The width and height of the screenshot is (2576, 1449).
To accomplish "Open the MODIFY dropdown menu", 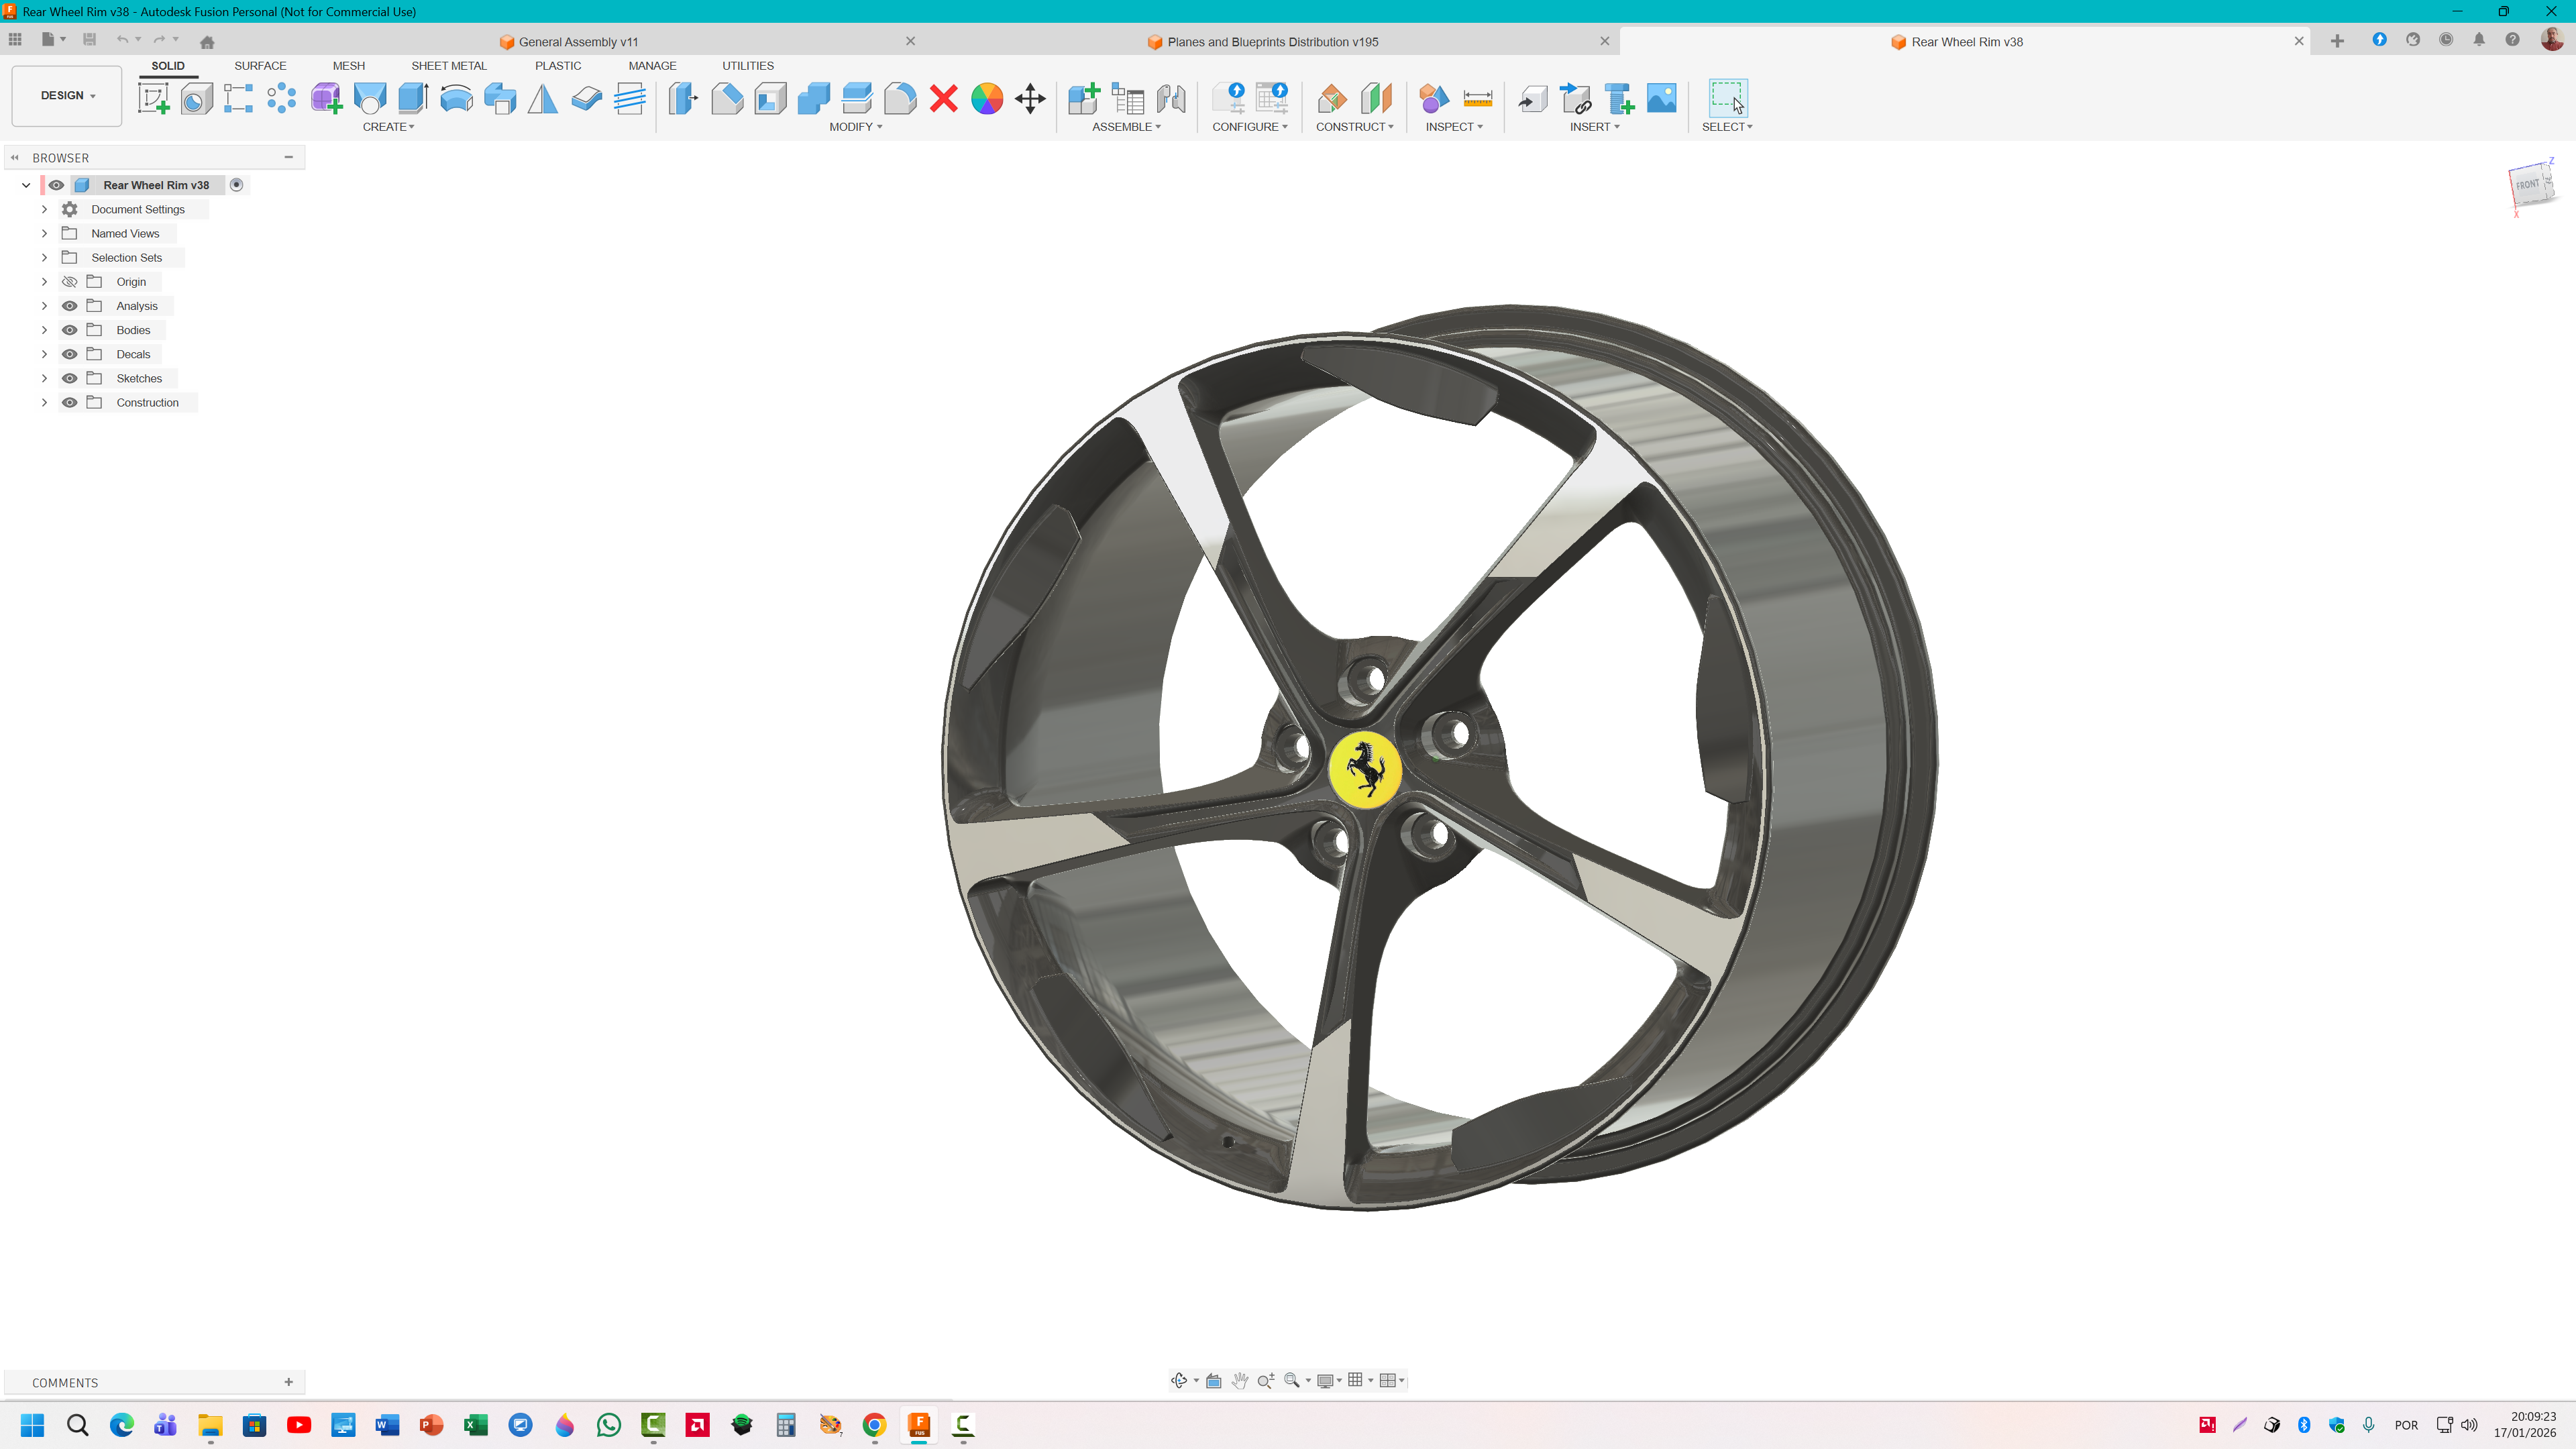I will coord(855,127).
